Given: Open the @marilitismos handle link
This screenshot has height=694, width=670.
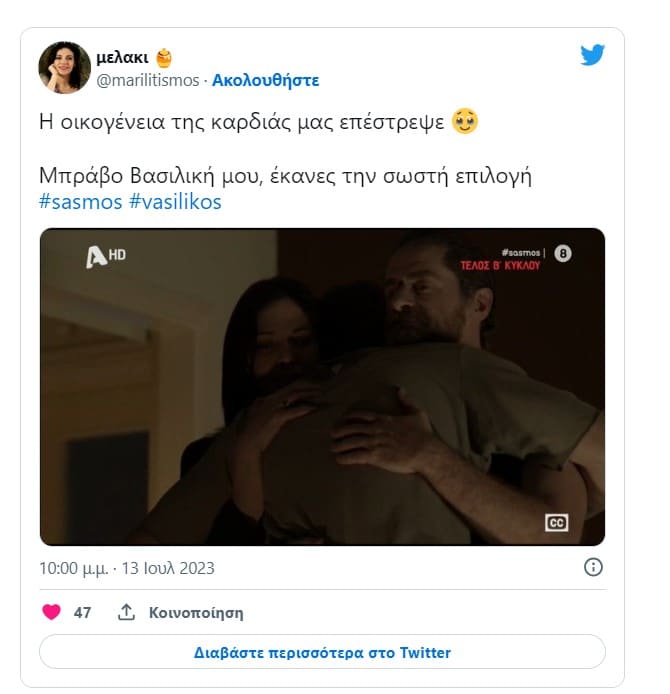Looking at the screenshot, I should pos(148,80).
